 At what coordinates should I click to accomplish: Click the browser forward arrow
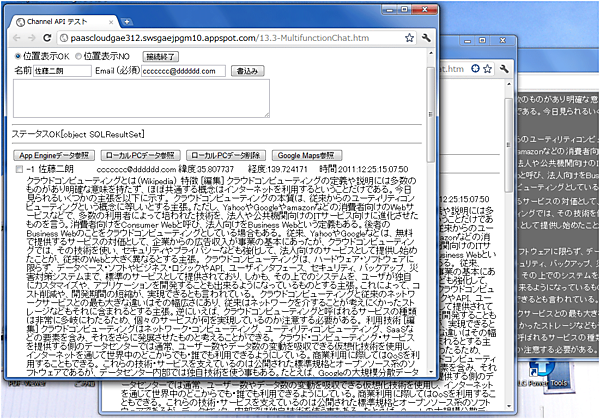32,38
